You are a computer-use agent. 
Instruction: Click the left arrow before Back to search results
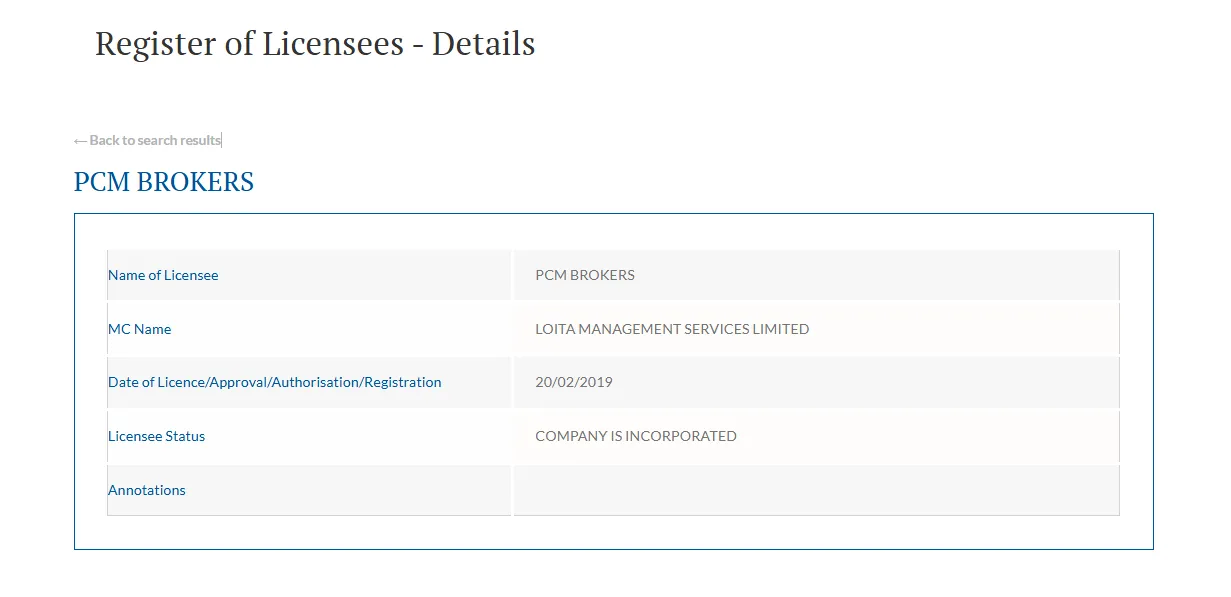(79, 139)
